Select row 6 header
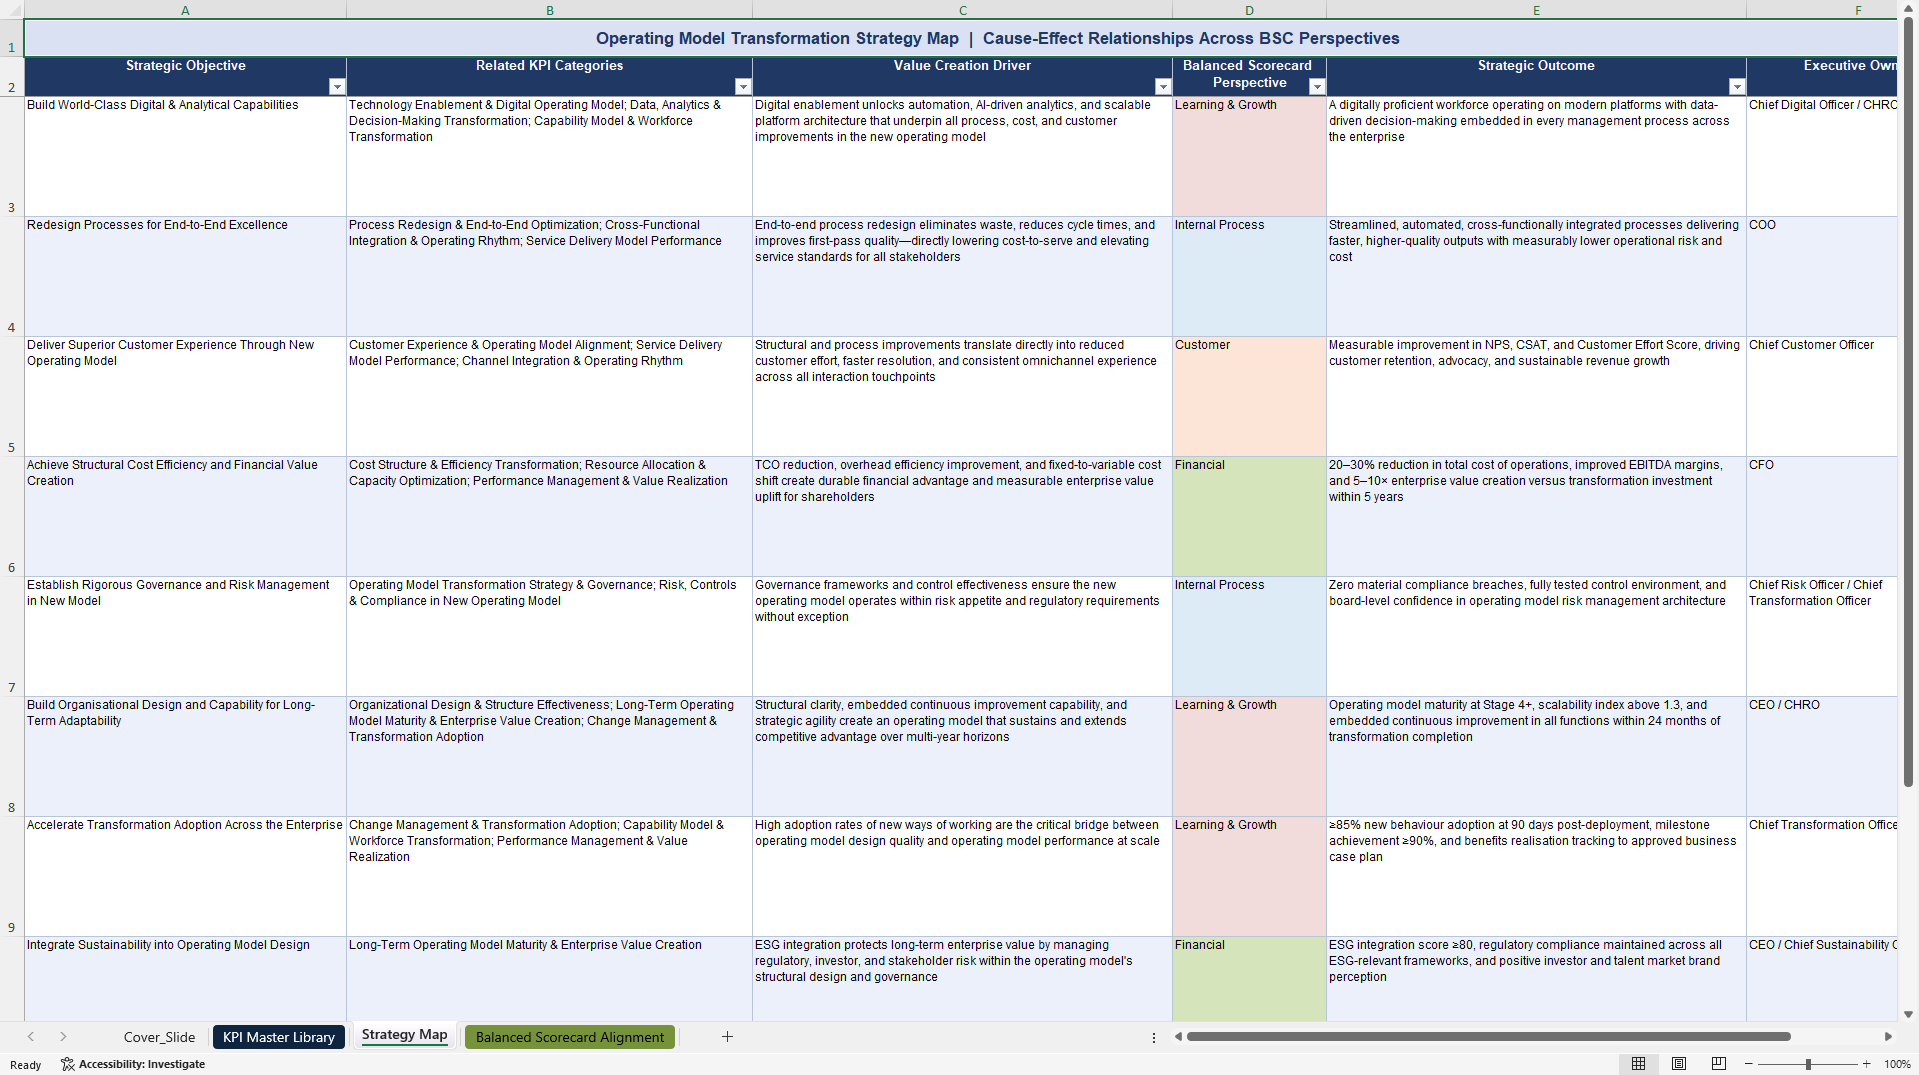Viewport: 1919px width, 1075px height. tap(12, 517)
